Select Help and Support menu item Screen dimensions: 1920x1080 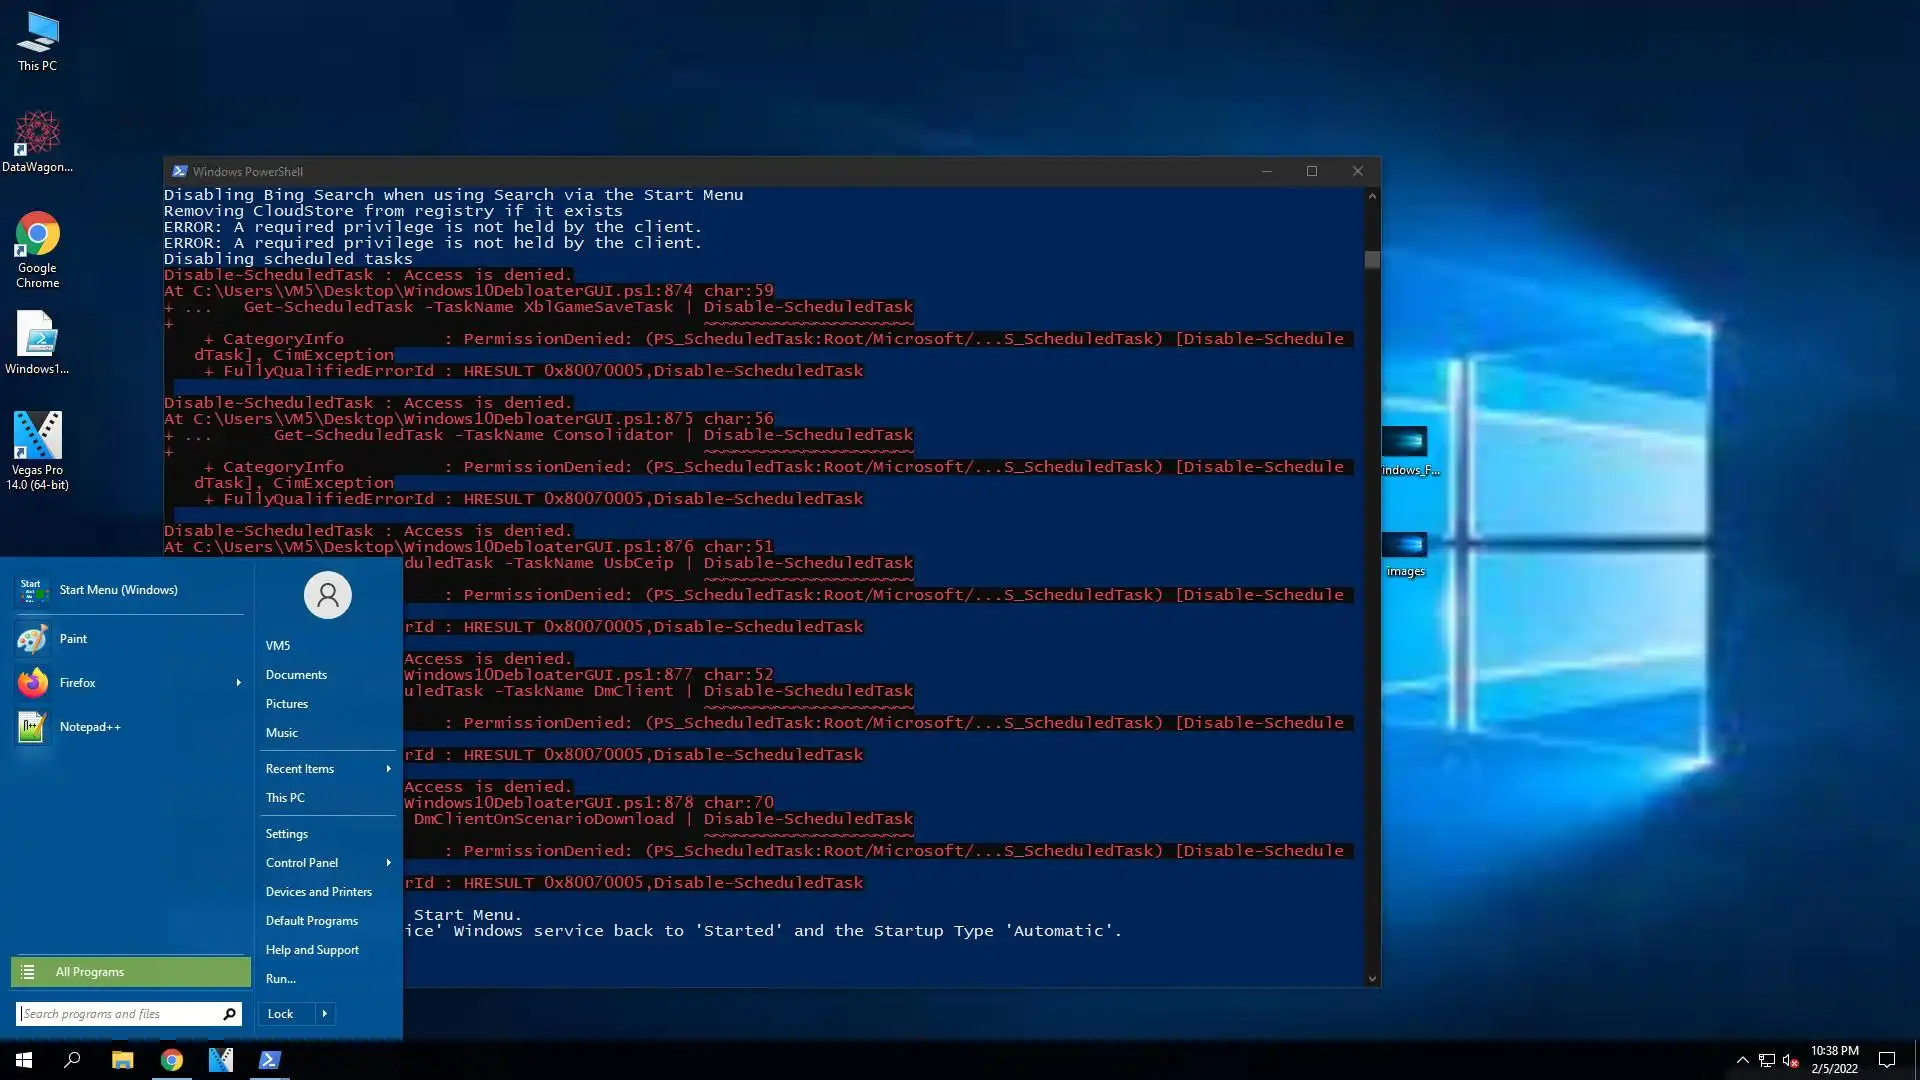tap(312, 950)
